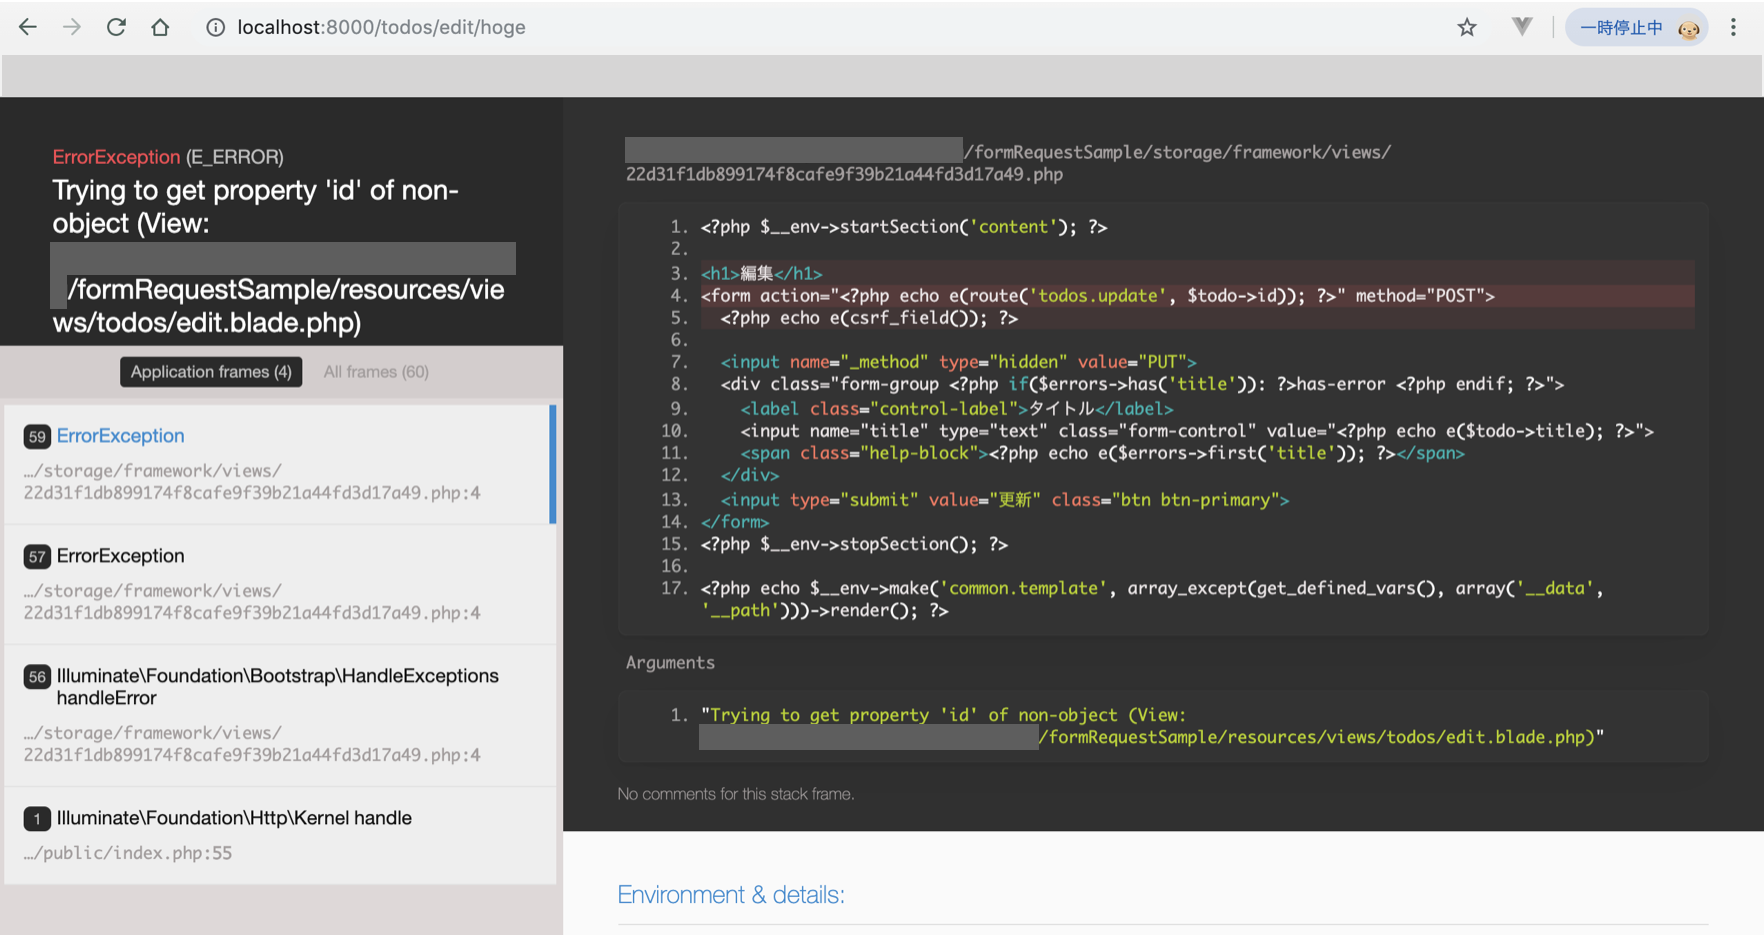Select stack frame 57 ErrorException
This screenshot has height=938, width=1764.
[x=278, y=584]
